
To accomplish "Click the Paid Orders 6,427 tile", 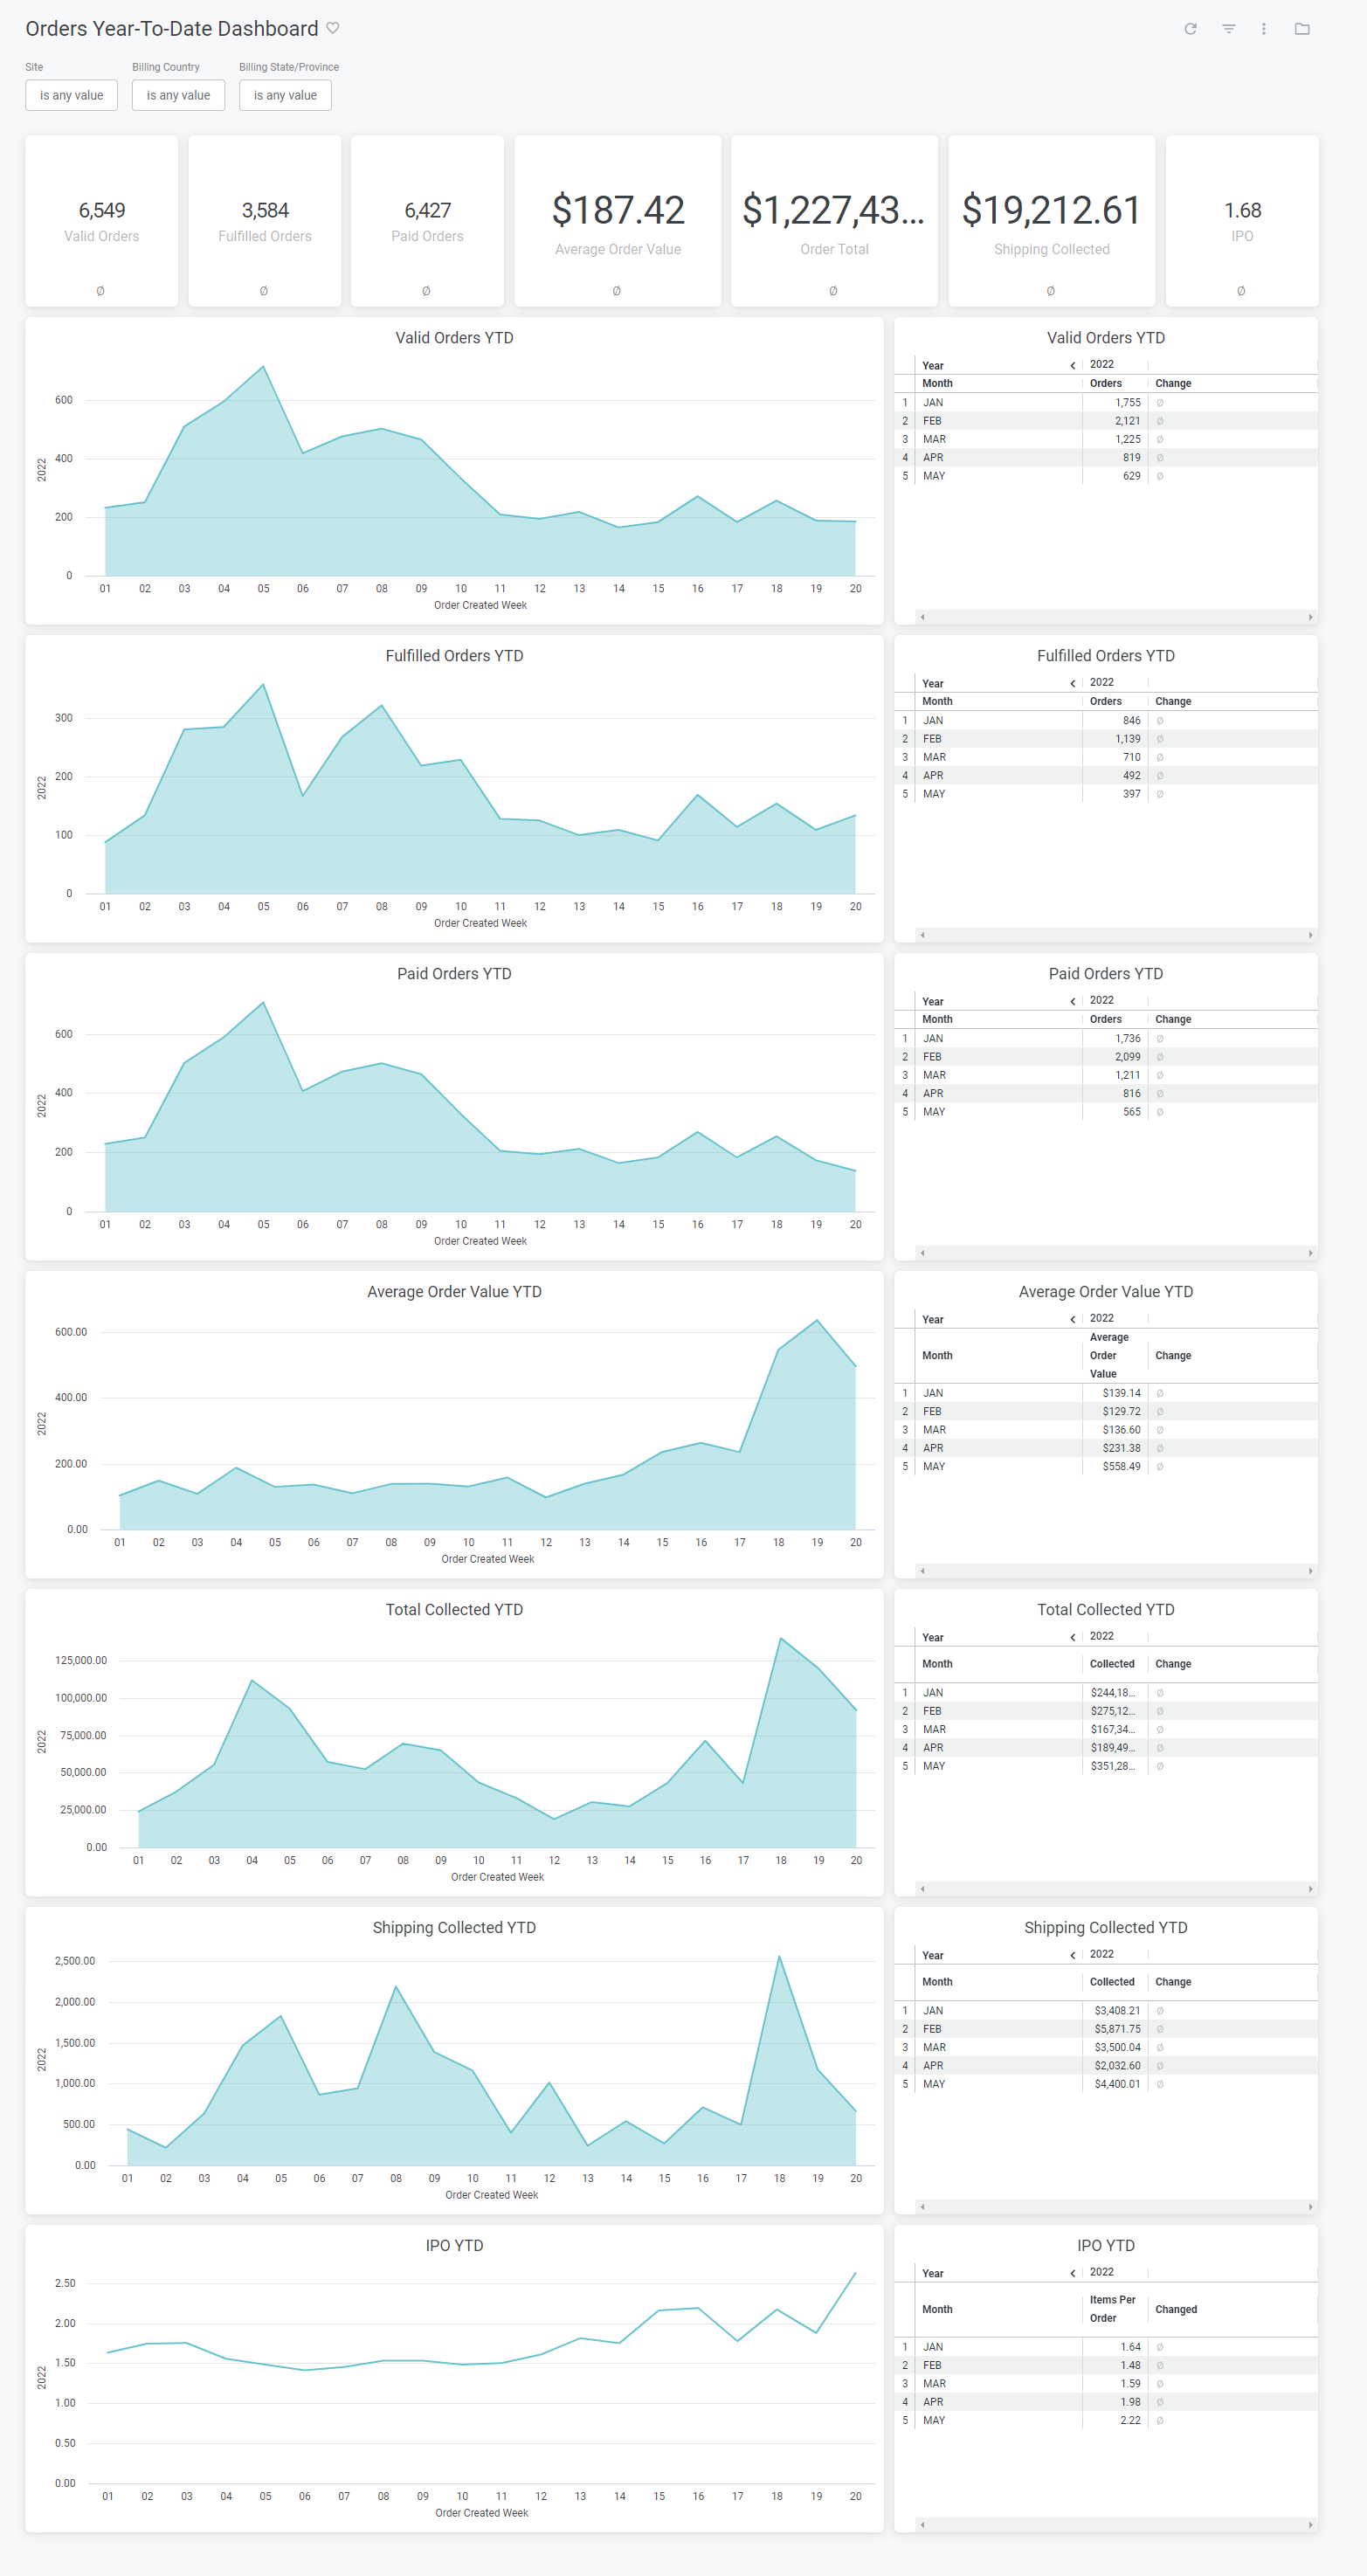I will click(x=427, y=221).
